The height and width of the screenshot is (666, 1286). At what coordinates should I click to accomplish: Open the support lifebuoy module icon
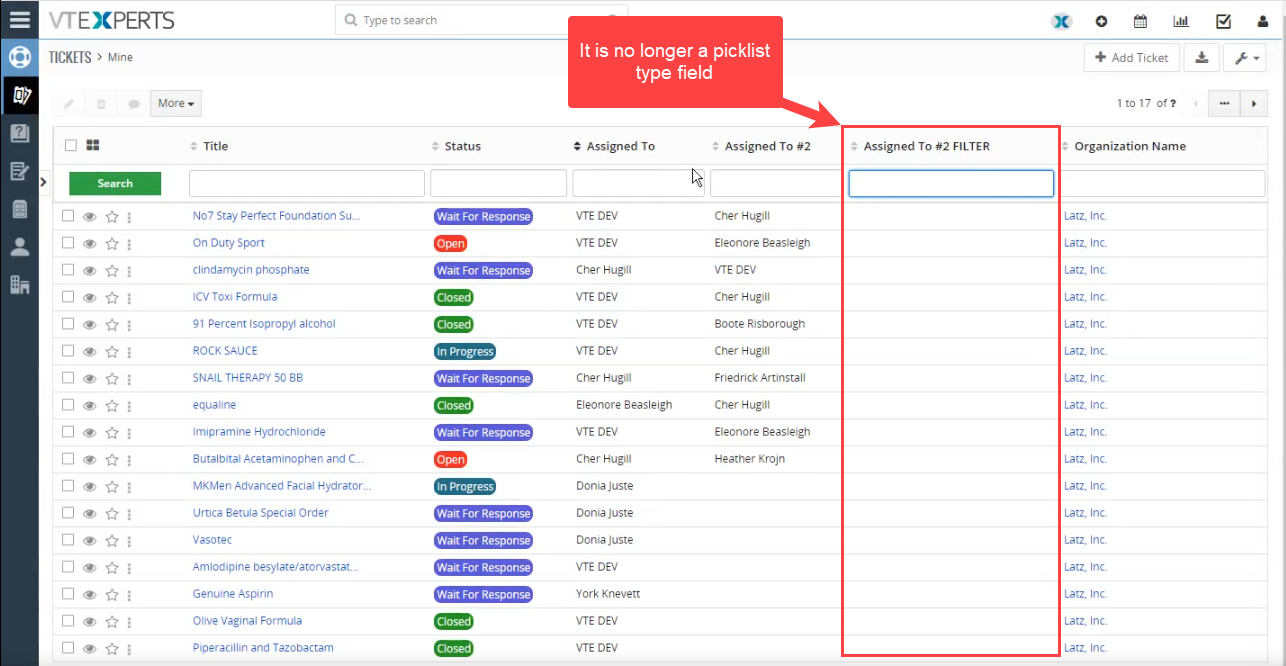pos(19,57)
